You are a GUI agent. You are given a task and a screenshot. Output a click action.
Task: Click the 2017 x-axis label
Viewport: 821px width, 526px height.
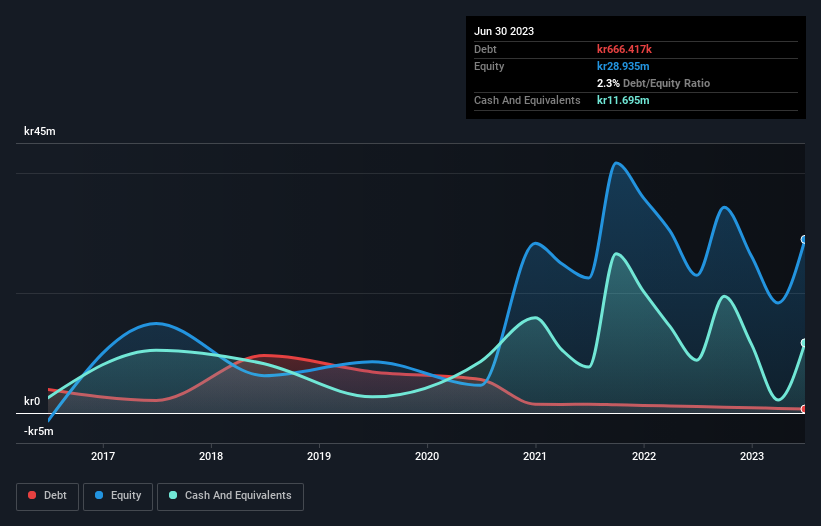tap(103, 456)
